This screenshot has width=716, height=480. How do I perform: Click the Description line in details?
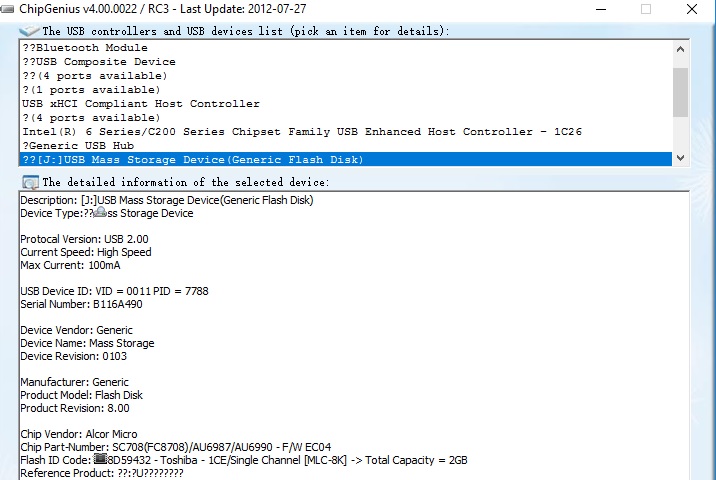[x=167, y=200]
